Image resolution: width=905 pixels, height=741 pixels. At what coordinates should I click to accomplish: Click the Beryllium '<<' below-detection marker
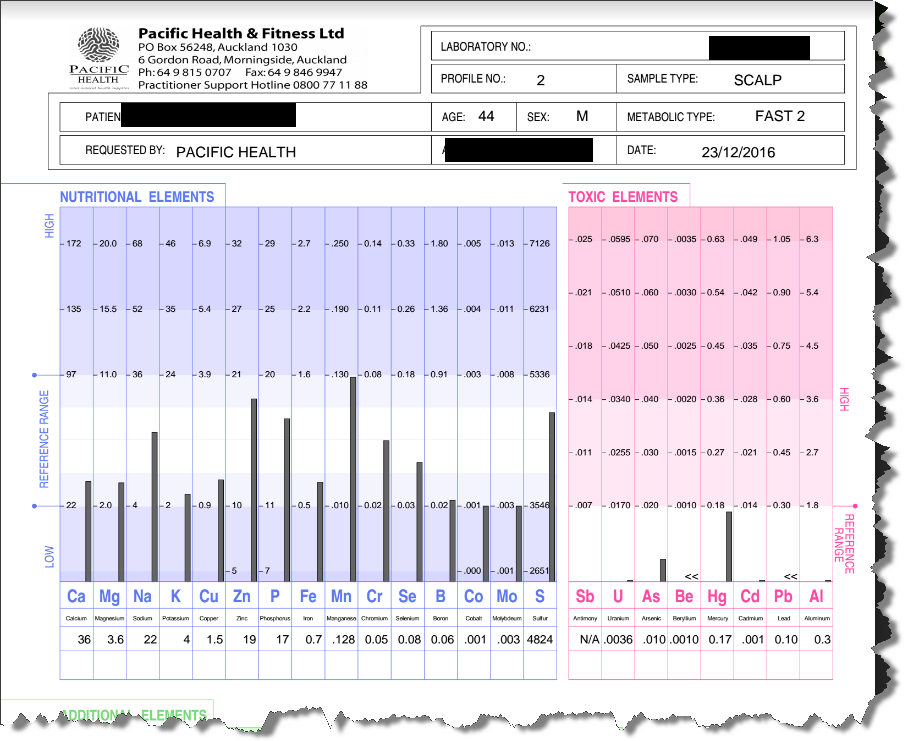(x=691, y=577)
